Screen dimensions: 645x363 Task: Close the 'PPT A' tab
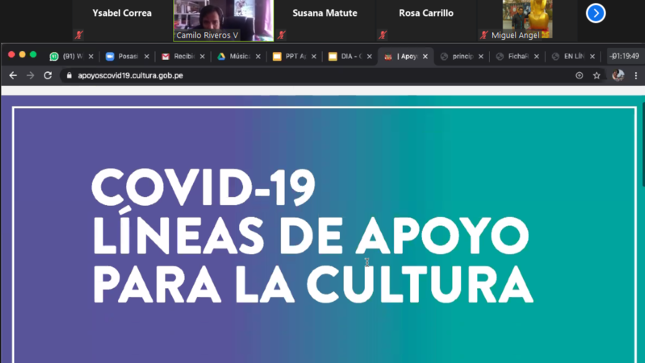pyautogui.click(x=314, y=56)
